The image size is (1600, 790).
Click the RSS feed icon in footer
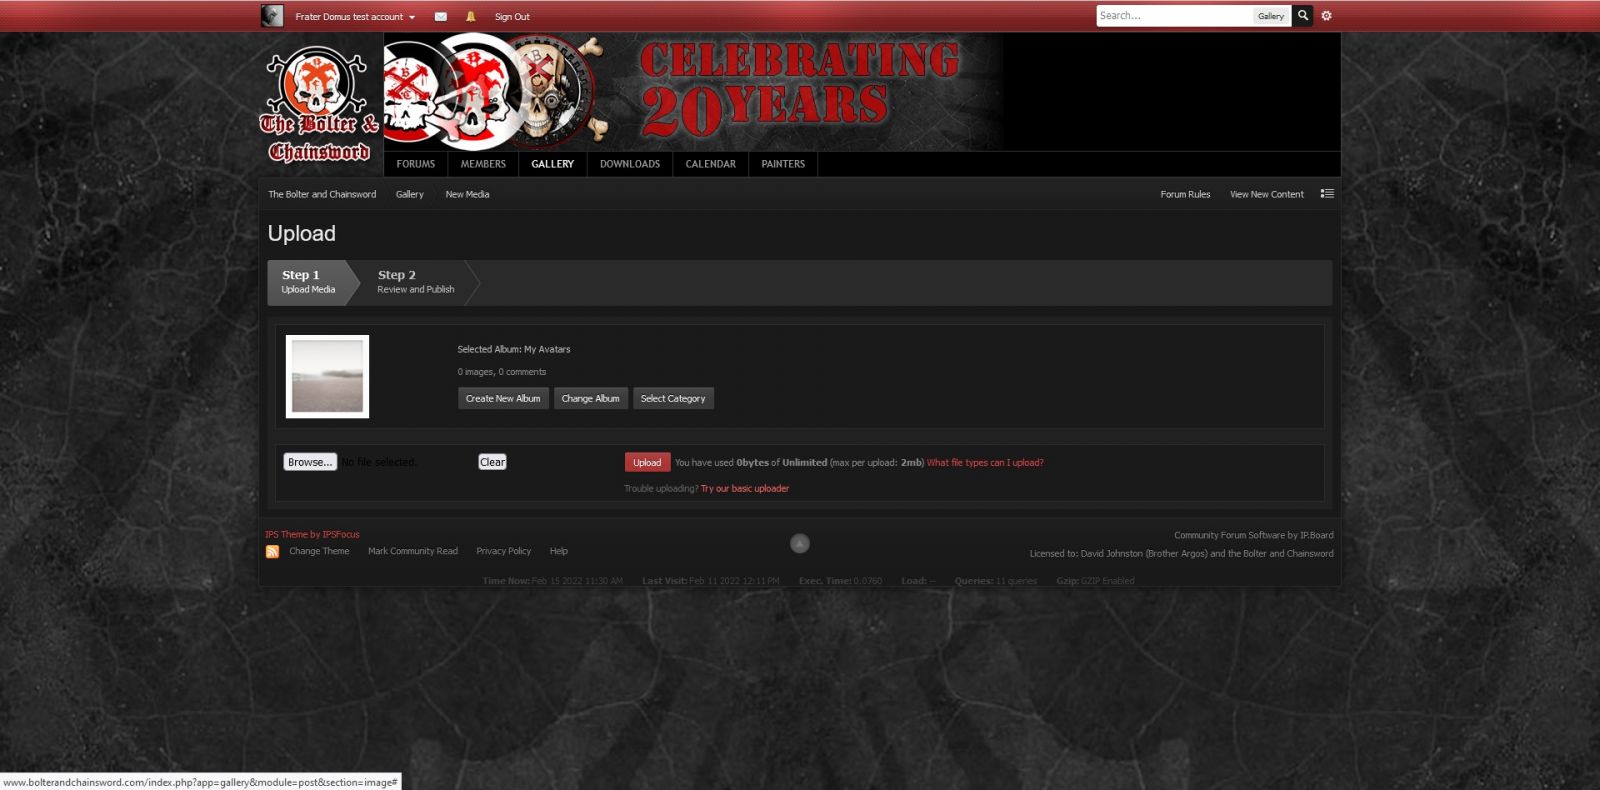[x=272, y=552]
